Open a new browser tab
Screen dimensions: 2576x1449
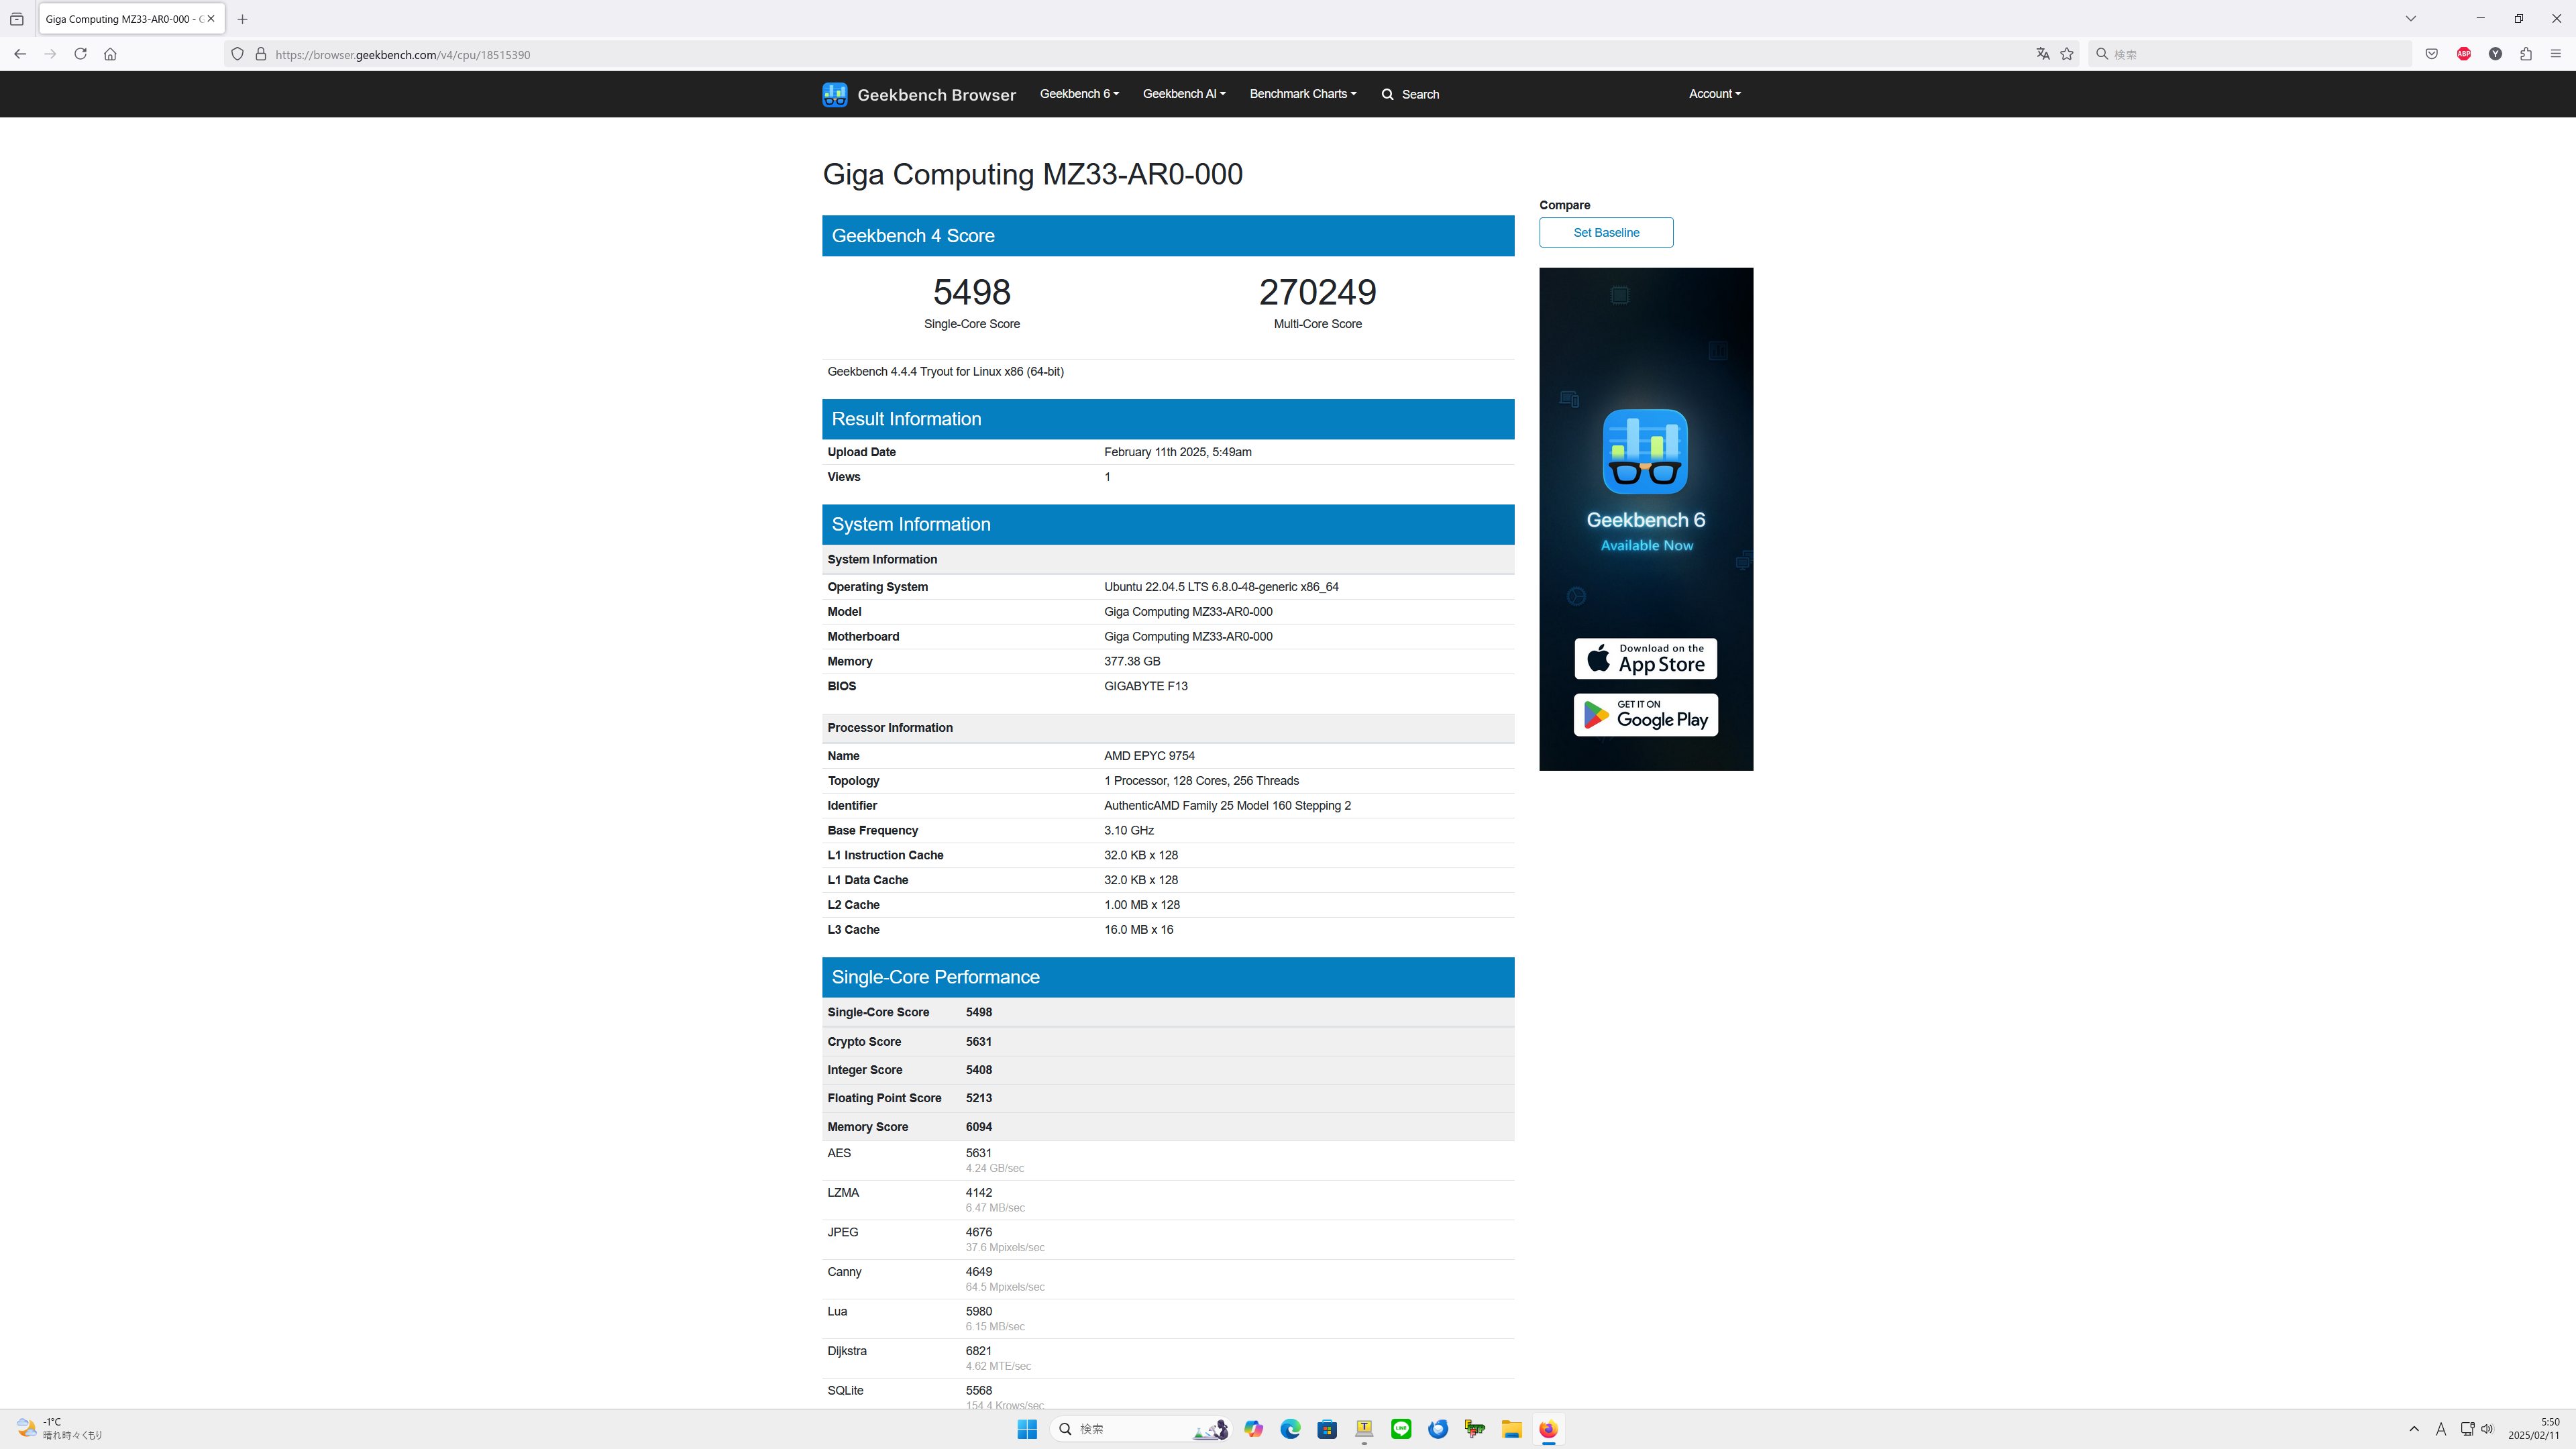coord(242,19)
